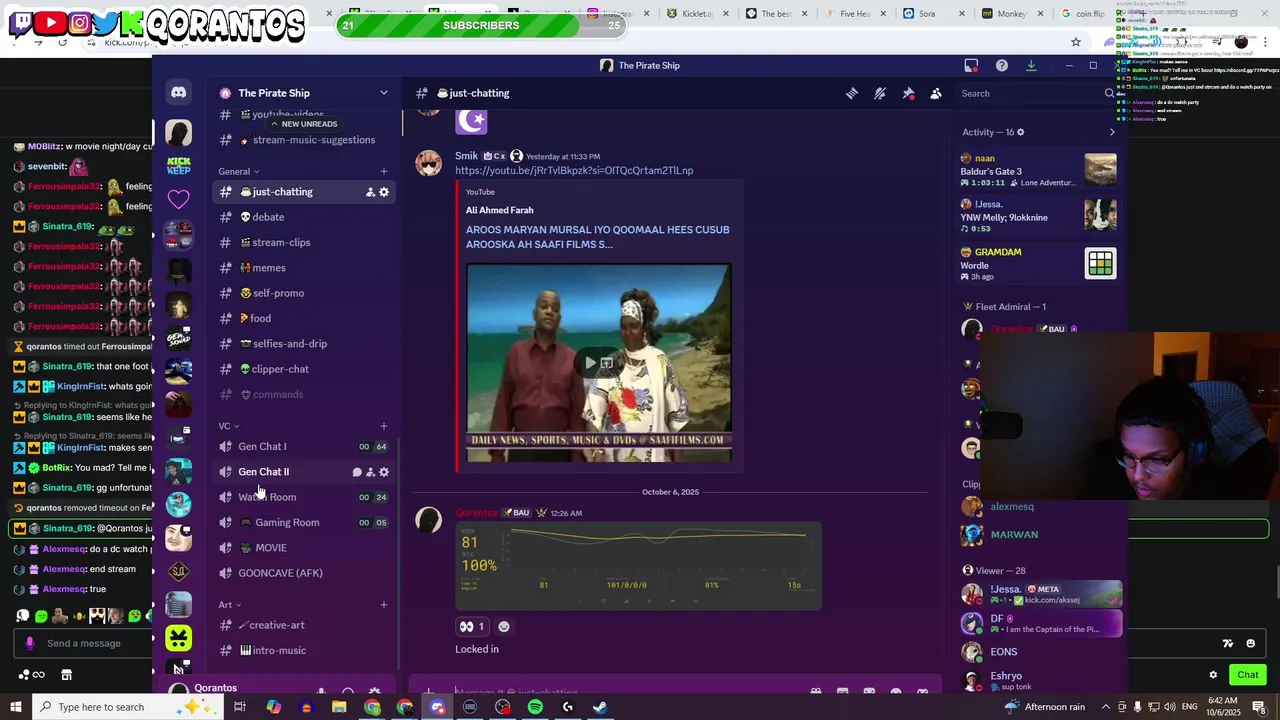This screenshot has width=1280, height=720.
Task: Create channel in Art category plus
Action: click(383, 605)
